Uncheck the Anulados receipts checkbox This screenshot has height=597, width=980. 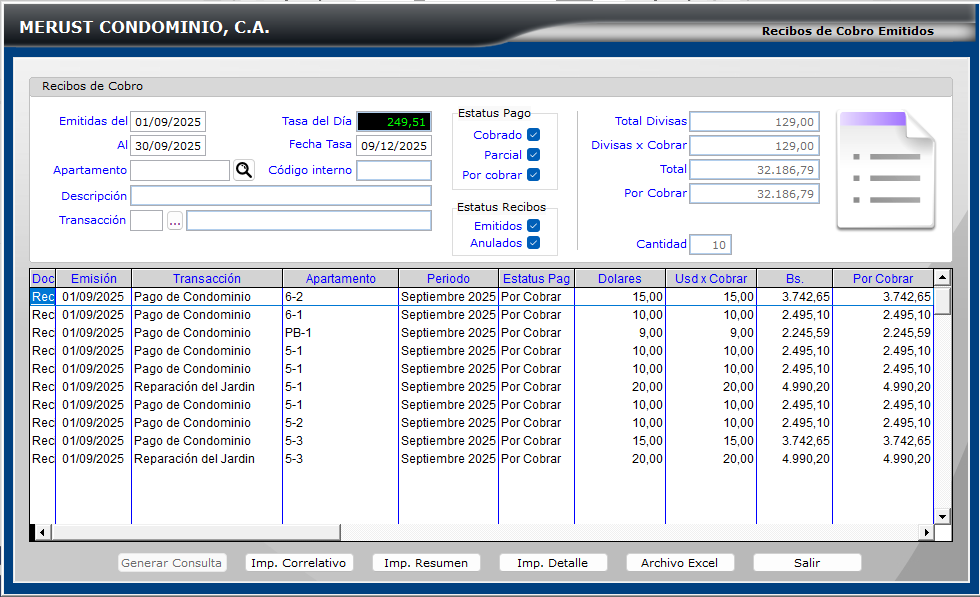534,243
